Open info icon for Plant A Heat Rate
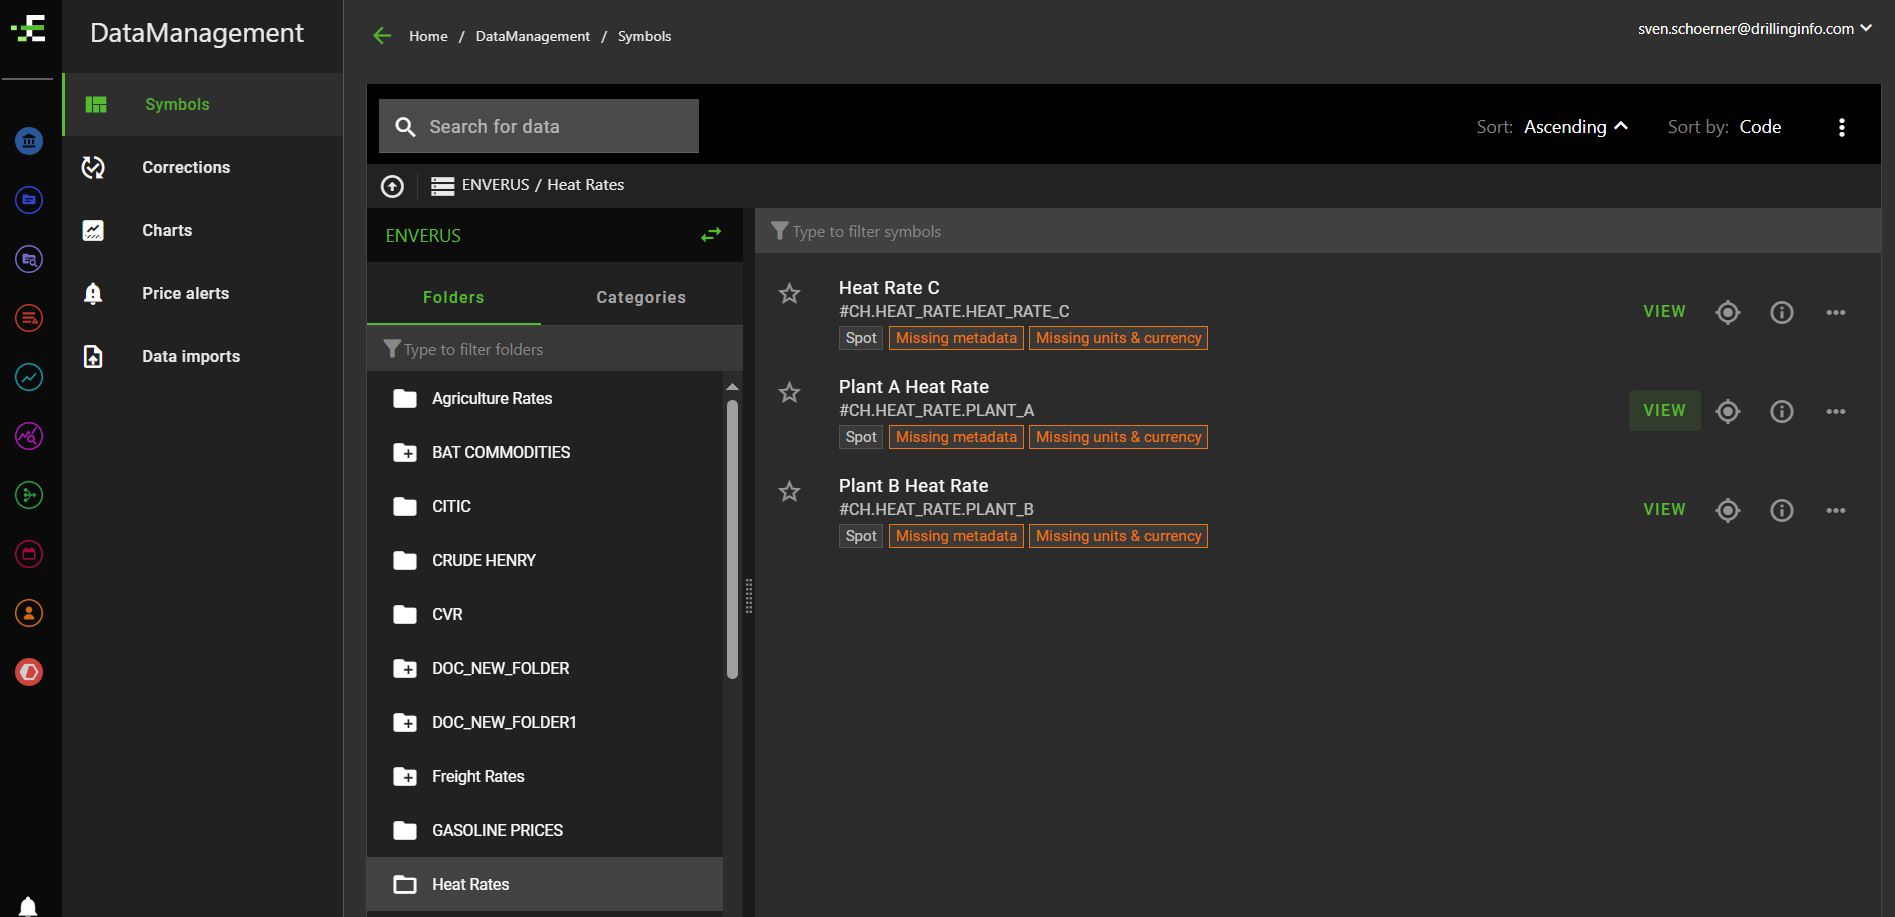This screenshot has width=1895, height=917. [1781, 411]
